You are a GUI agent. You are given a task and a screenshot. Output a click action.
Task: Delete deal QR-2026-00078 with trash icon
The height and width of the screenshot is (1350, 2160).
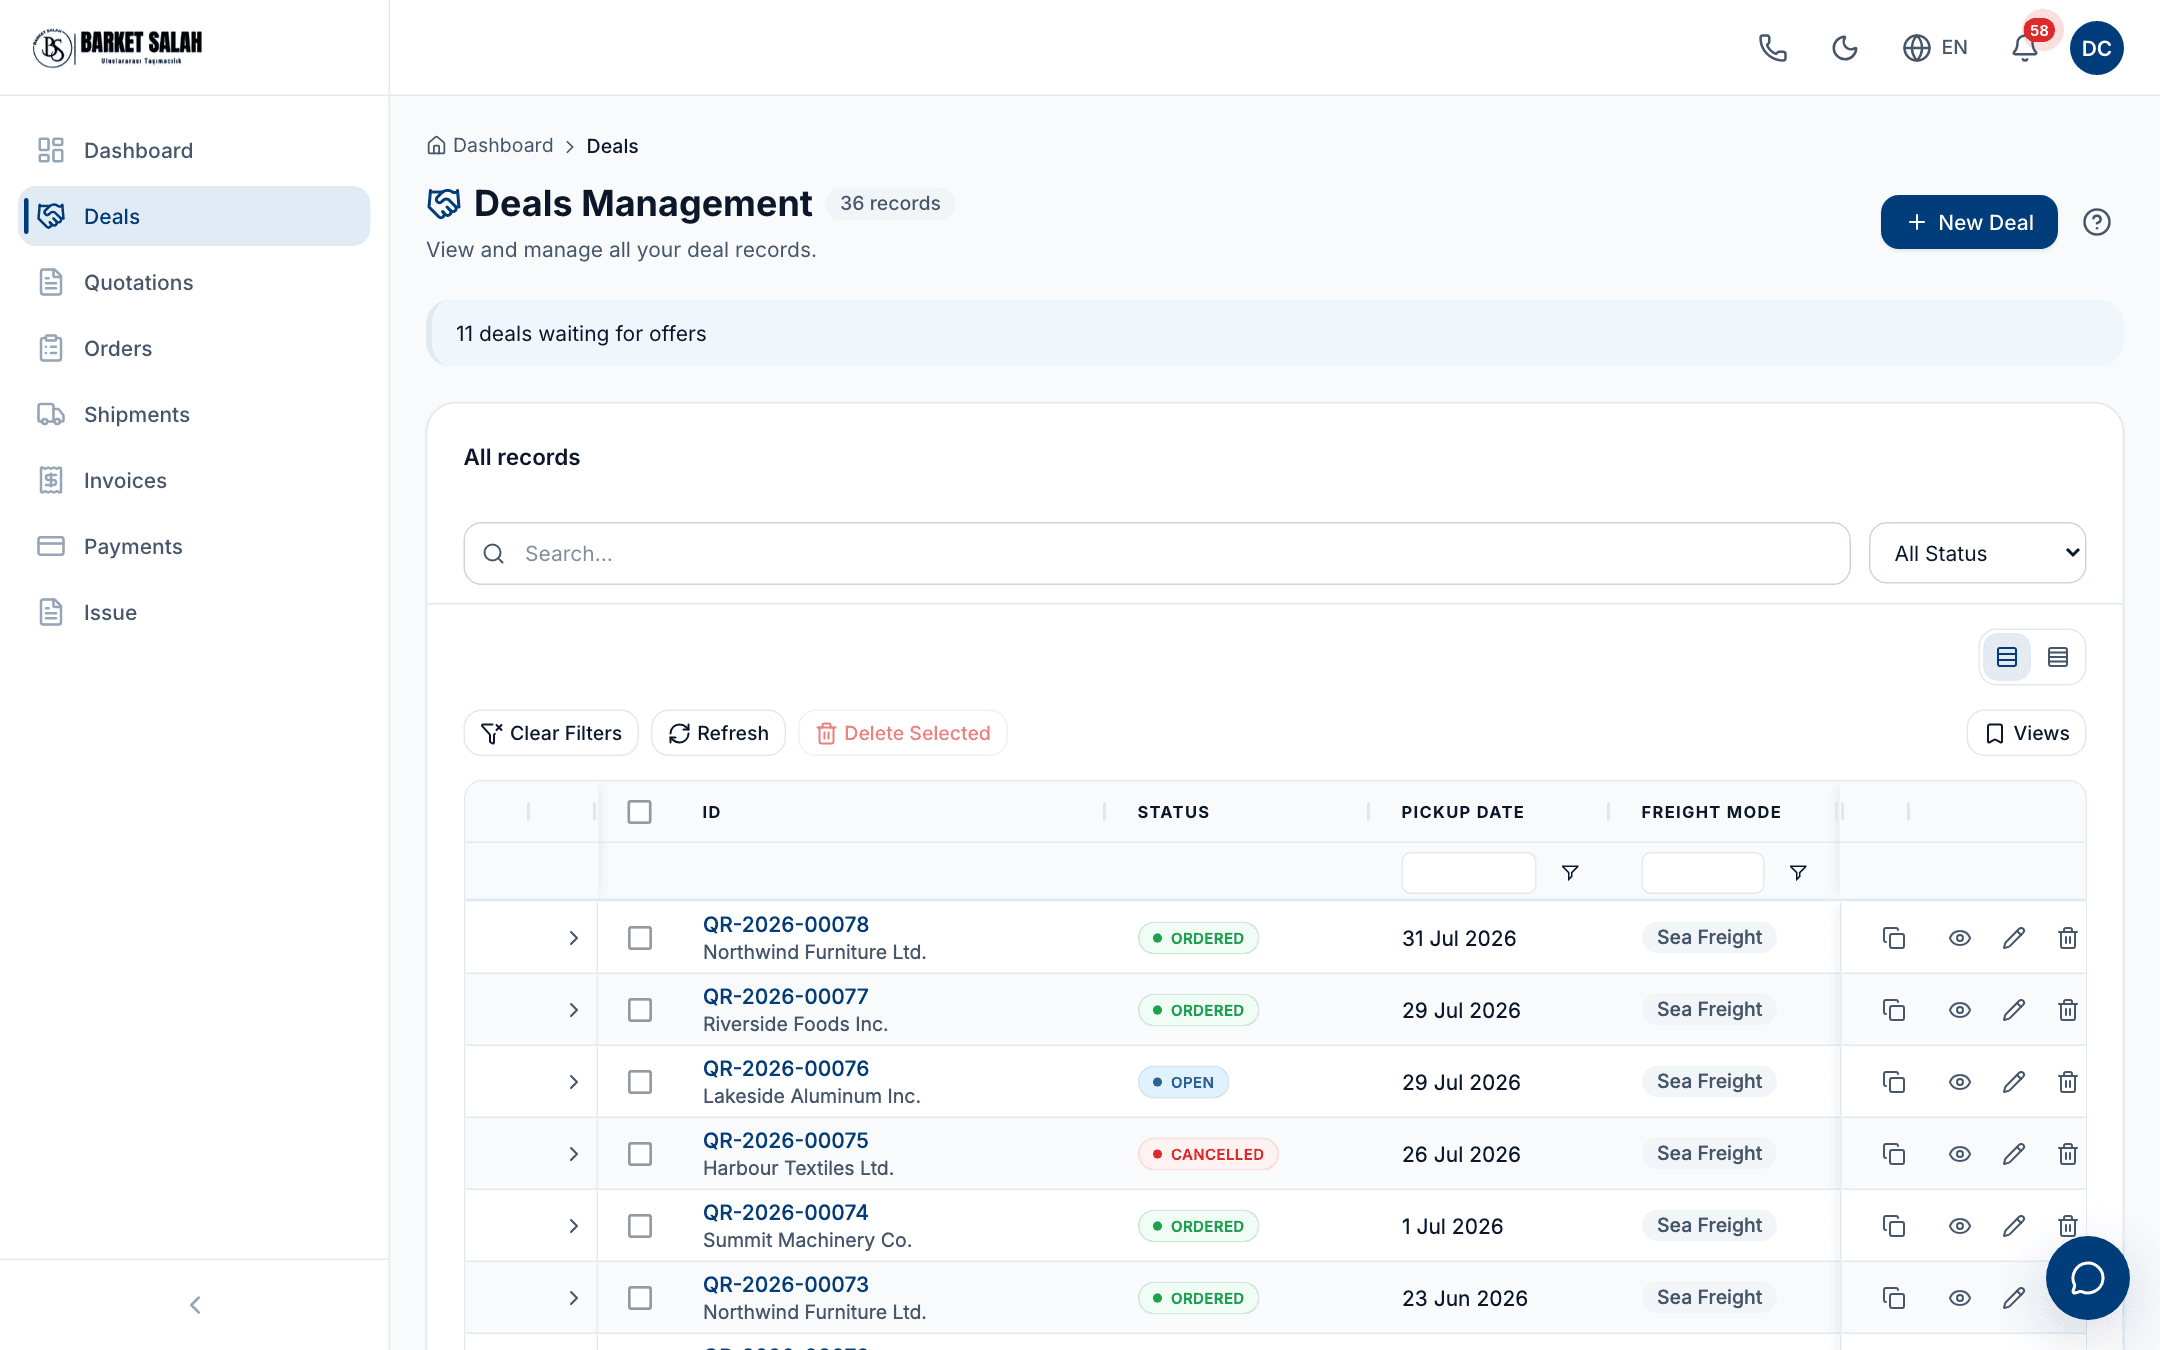[x=2068, y=938]
